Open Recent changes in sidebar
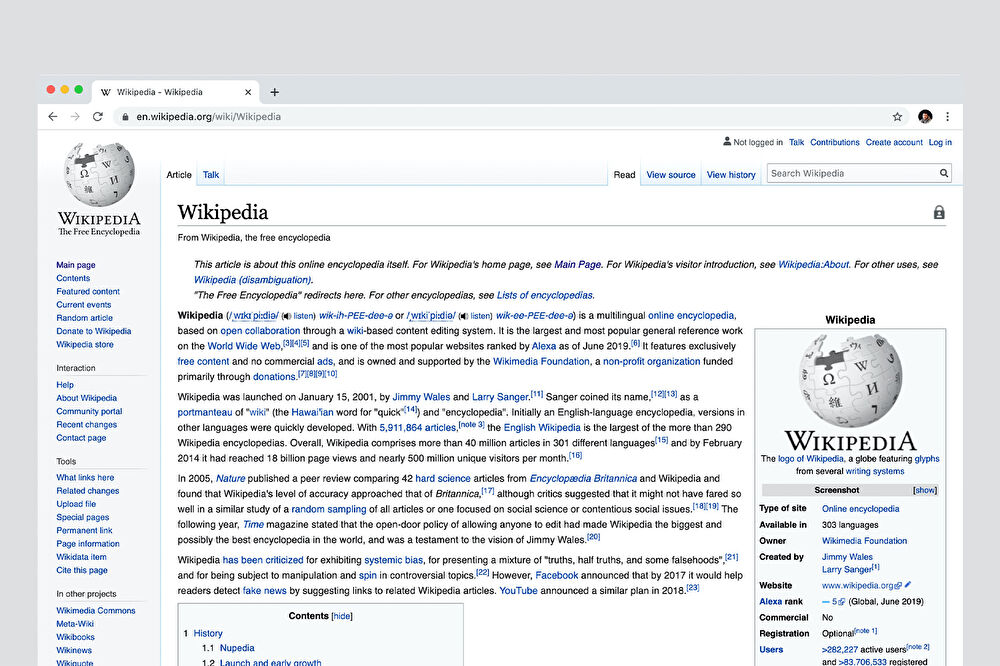Viewport: 1000px width, 666px height. [86, 424]
